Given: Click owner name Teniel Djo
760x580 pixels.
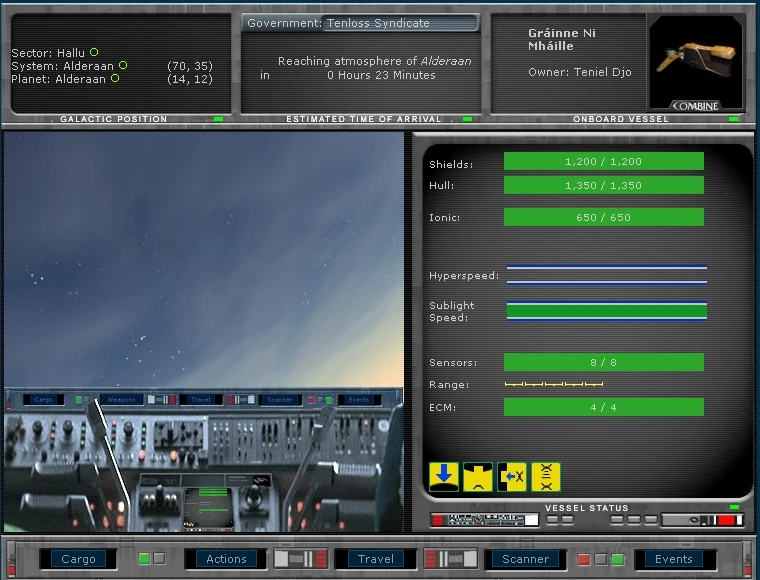Looking at the screenshot, I should pyautogui.click(x=602, y=72).
